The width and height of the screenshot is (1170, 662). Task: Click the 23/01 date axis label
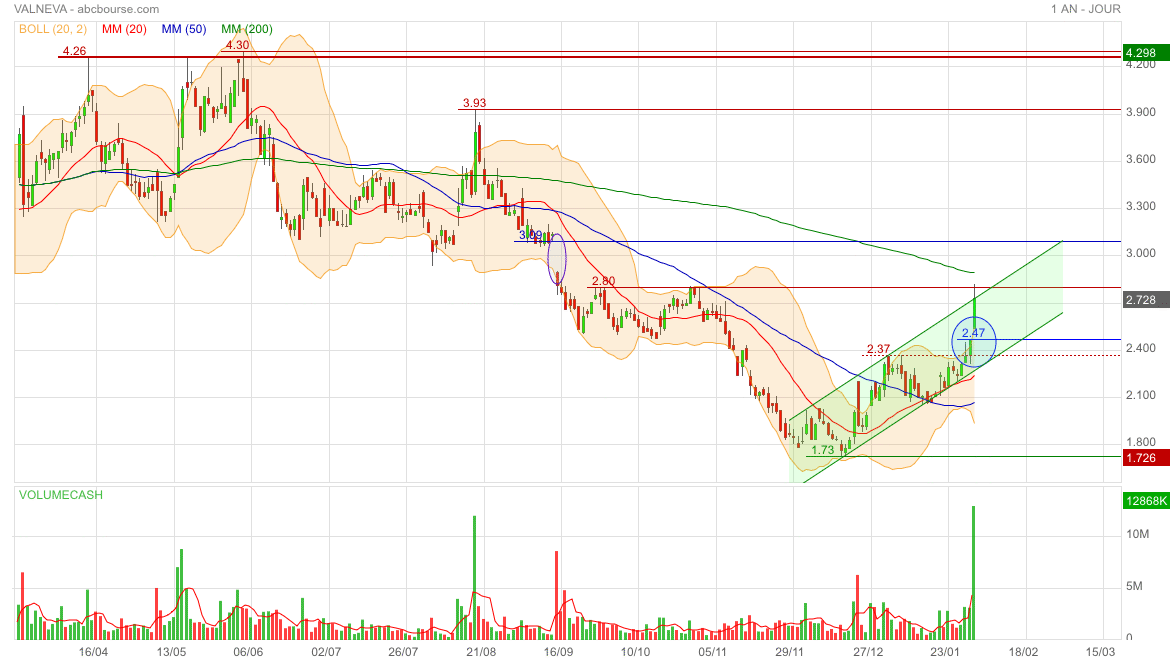click(x=945, y=652)
